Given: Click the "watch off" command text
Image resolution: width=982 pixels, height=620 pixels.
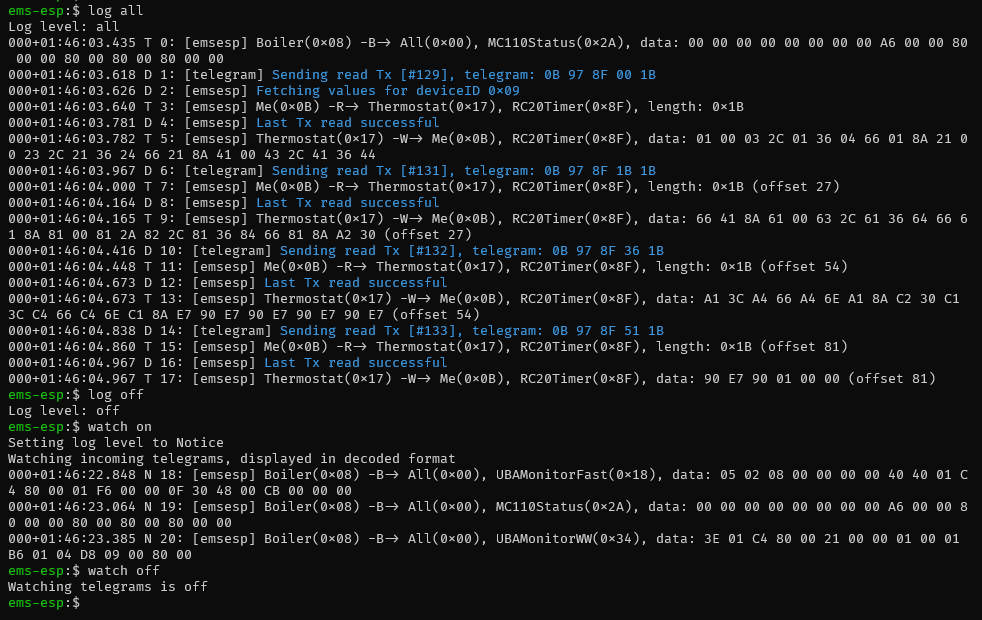Looking at the screenshot, I should (x=124, y=571).
